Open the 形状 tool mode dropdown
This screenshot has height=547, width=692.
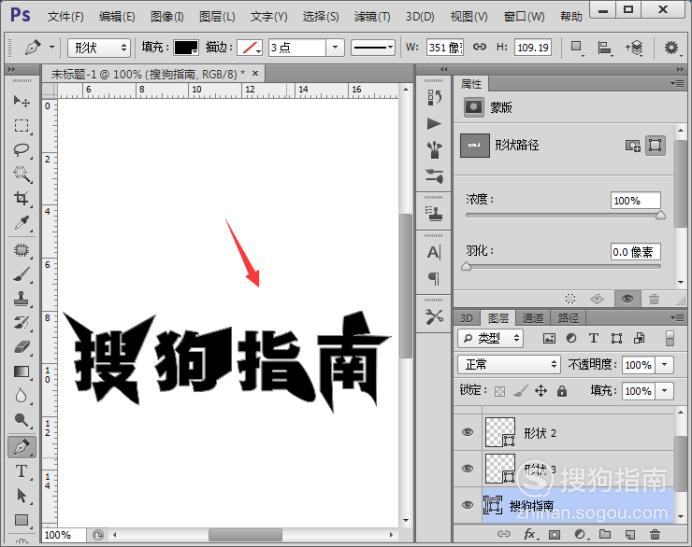[99, 47]
